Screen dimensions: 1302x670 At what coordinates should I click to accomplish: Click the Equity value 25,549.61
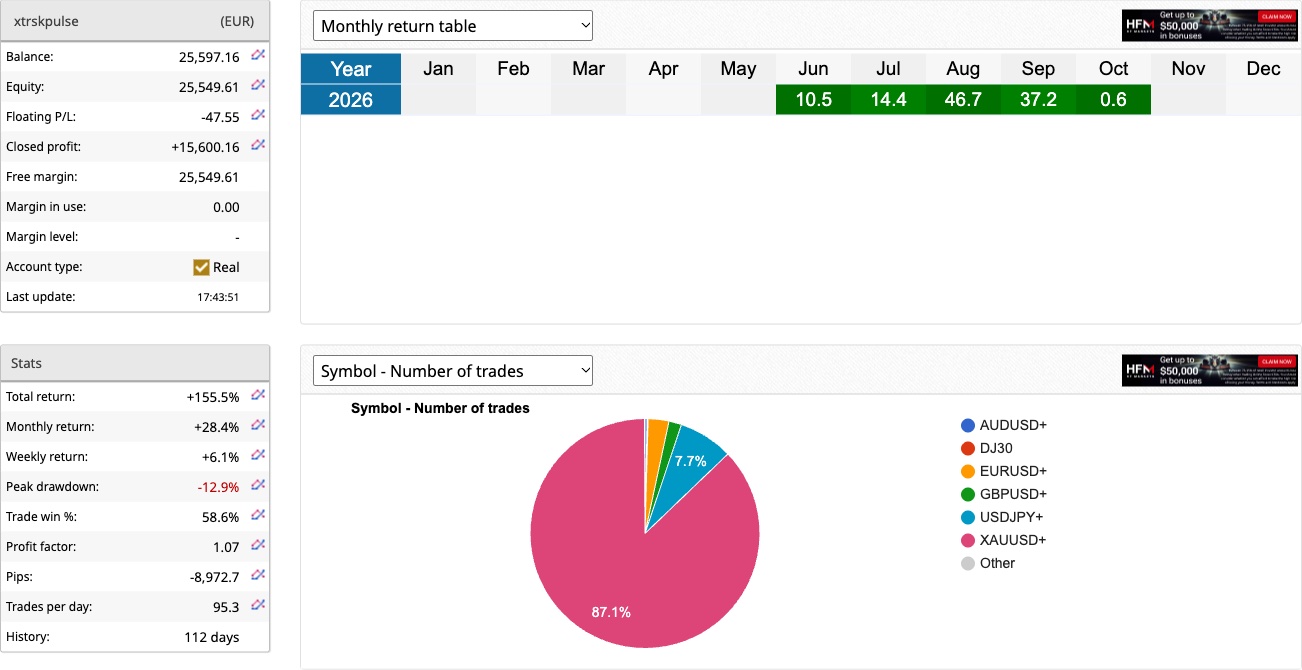point(209,87)
